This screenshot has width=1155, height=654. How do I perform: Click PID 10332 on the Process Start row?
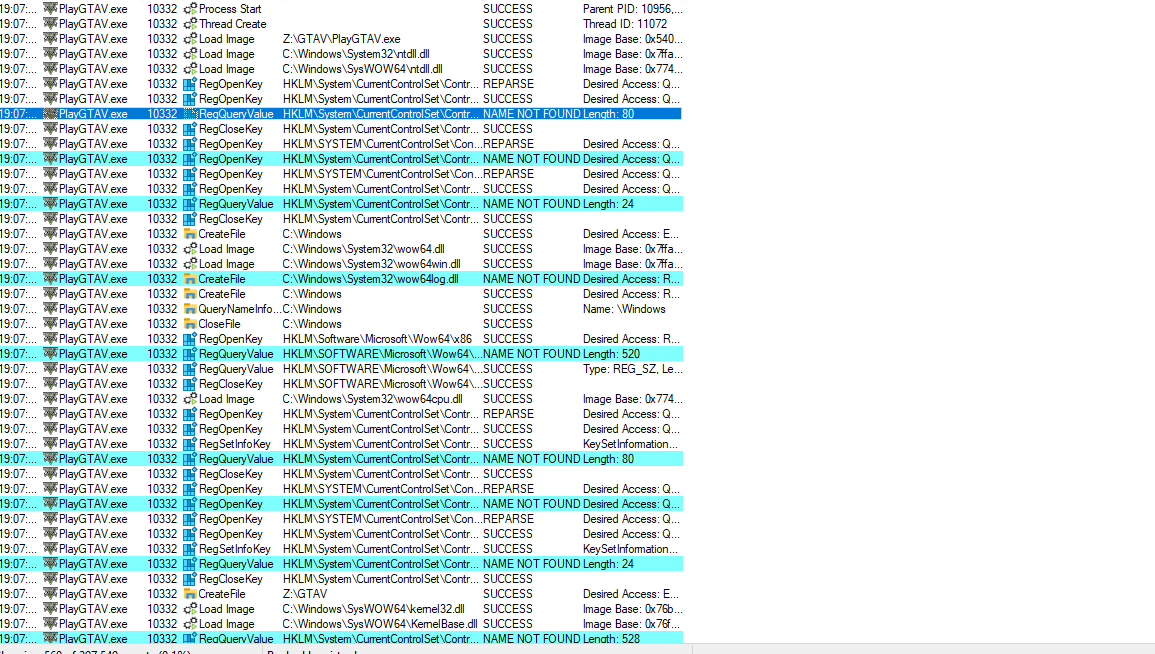pyautogui.click(x=162, y=9)
